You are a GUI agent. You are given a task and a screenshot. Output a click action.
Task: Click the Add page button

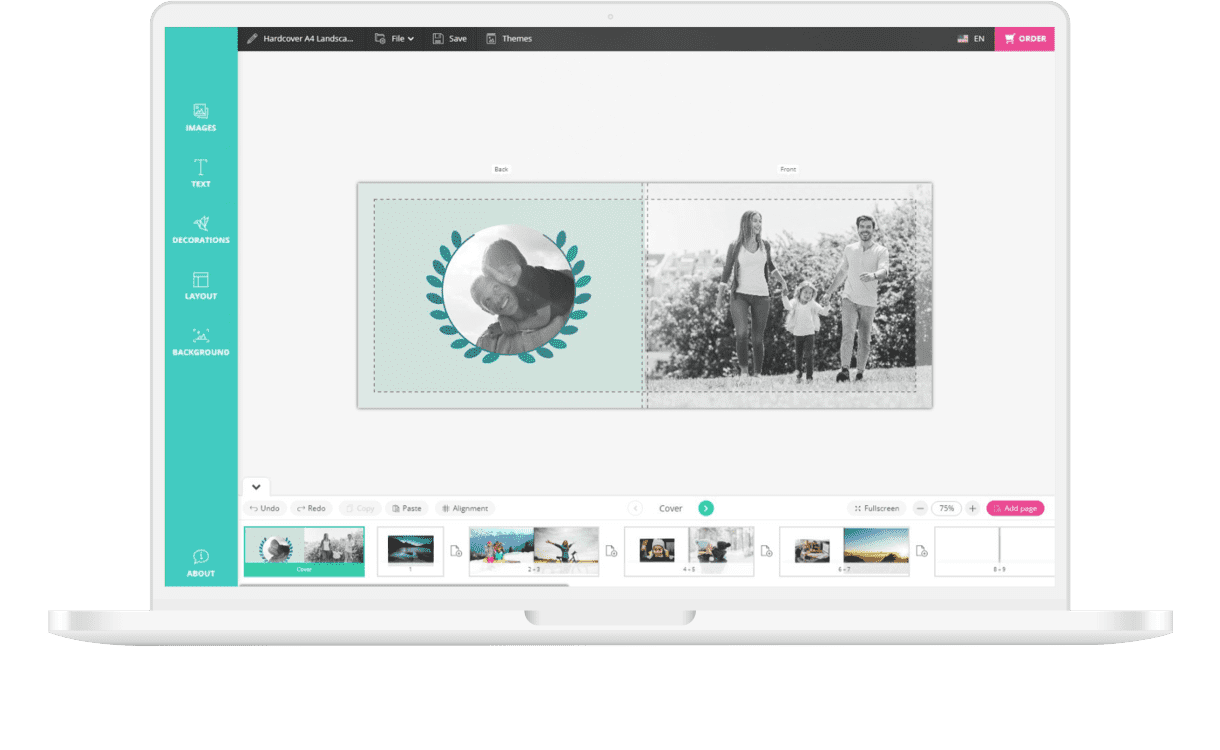[x=1015, y=508]
